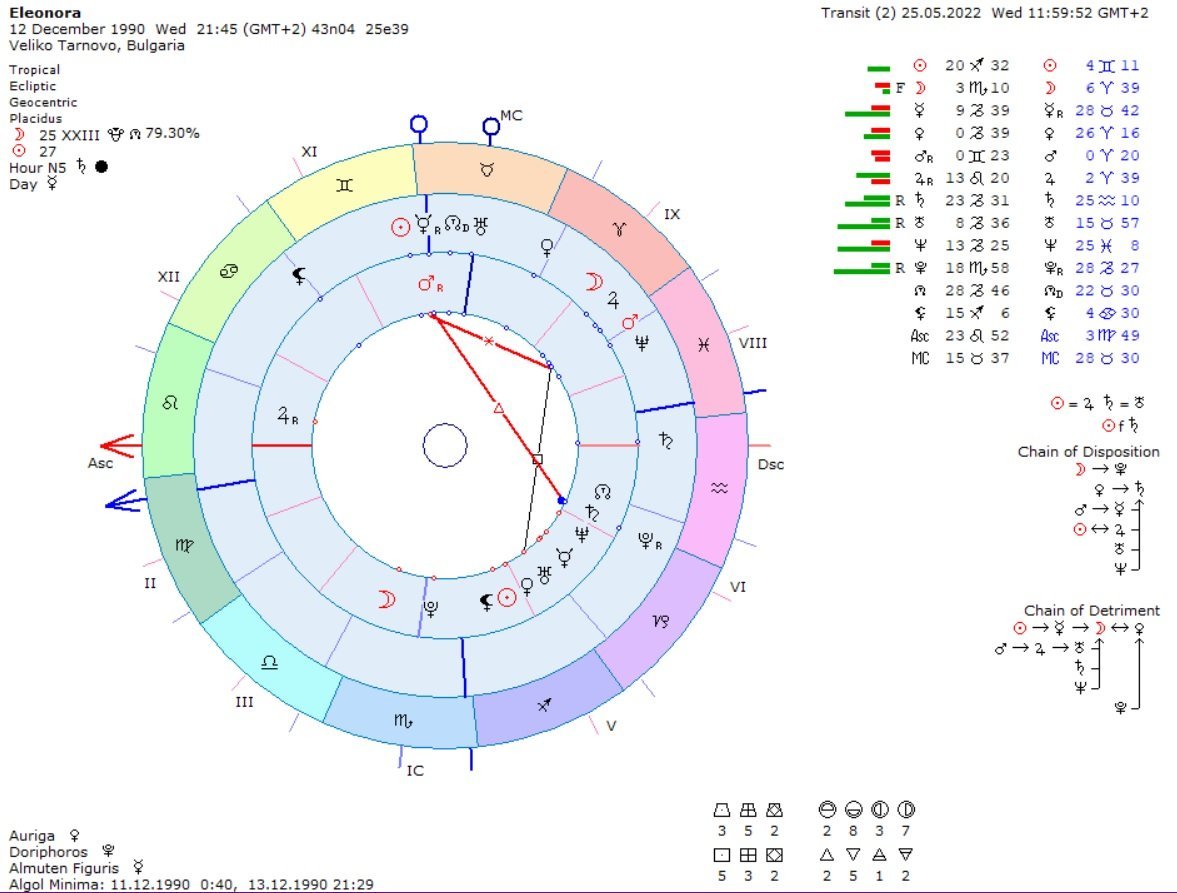Click the Chain of Detriment heading
The height and width of the screenshot is (893, 1177).
click(x=1091, y=610)
